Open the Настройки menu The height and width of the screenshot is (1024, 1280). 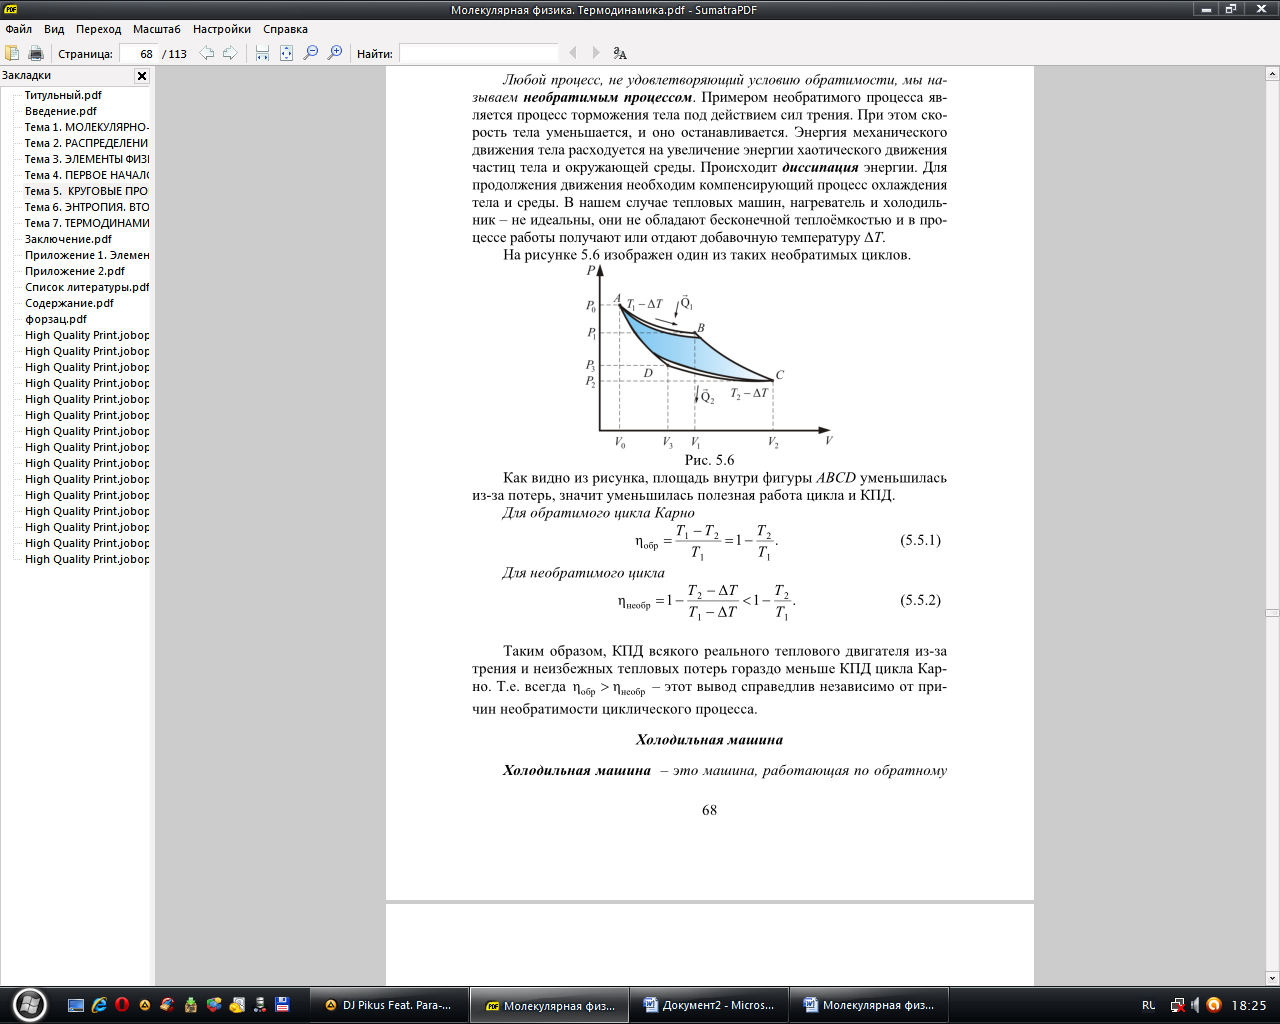click(x=222, y=29)
